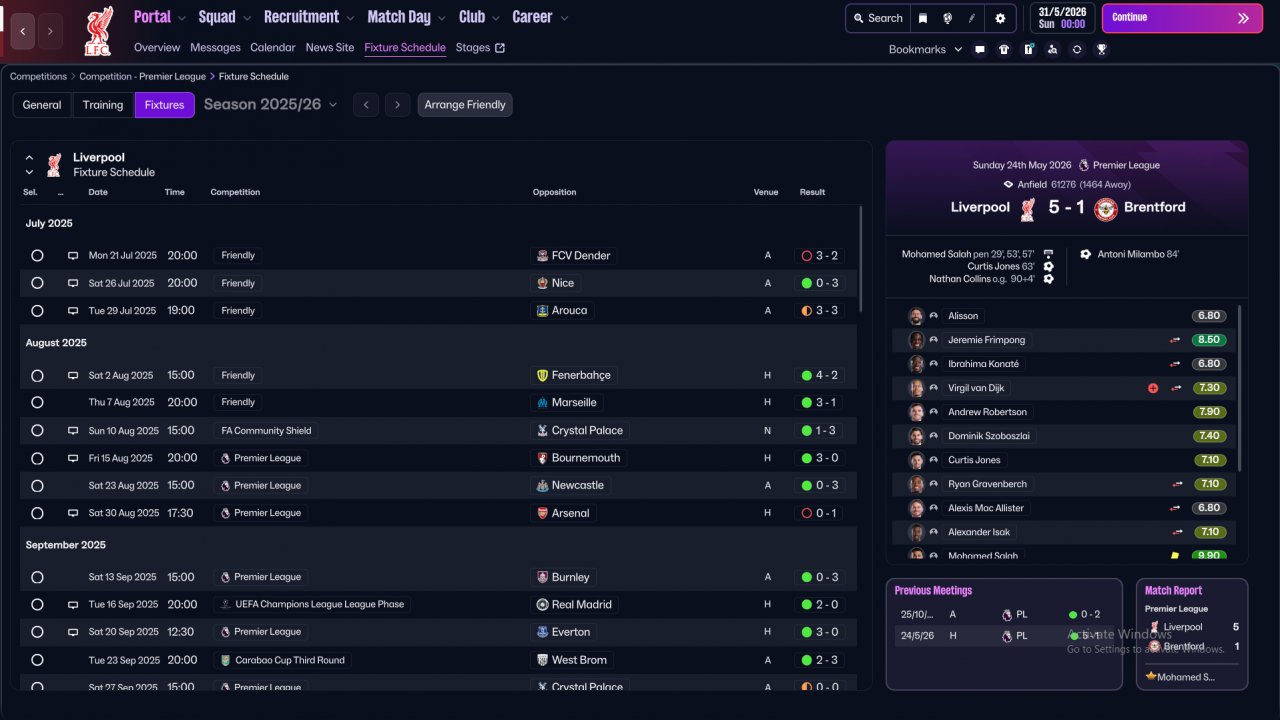This screenshot has height=720, width=1280.
Task: Click the external link icon next to Stages
Action: click(x=500, y=48)
